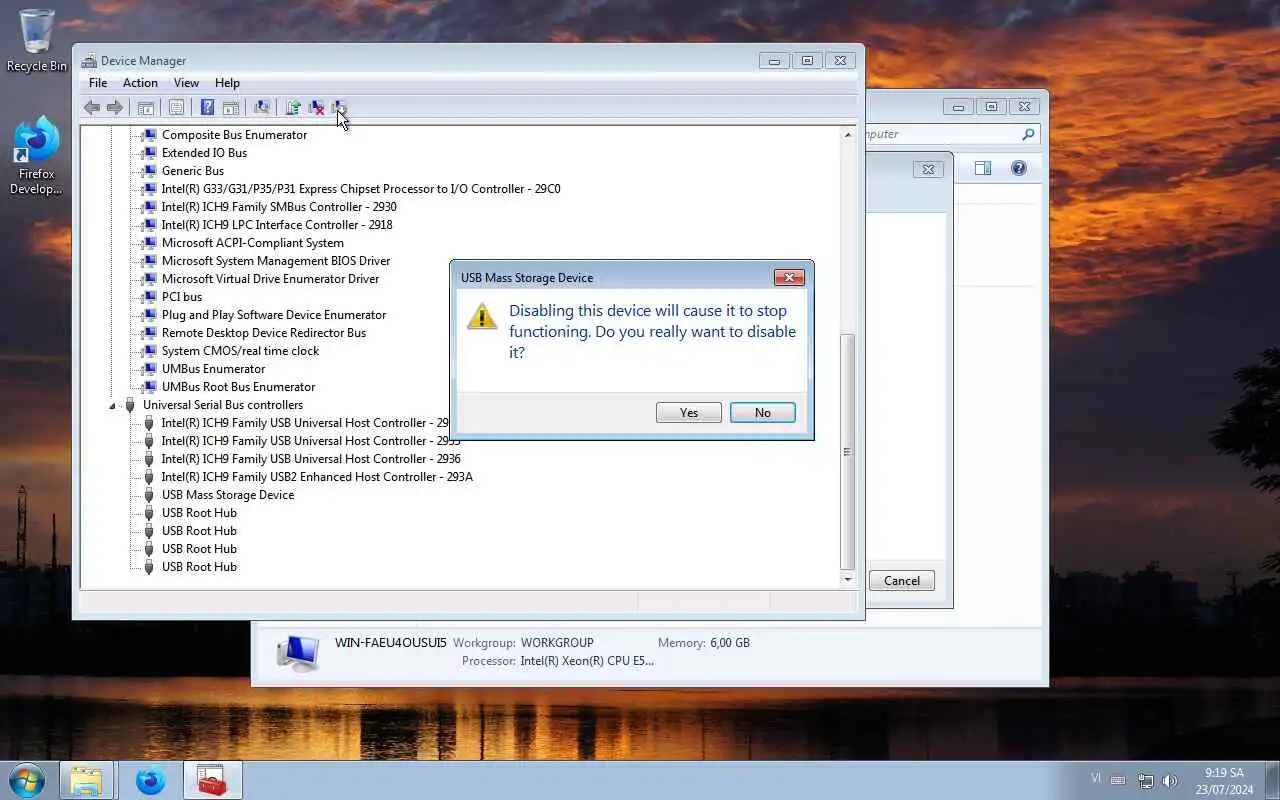1280x800 pixels.
Task: Open the Recycle Bin desktop icon
Action: (x=37, y=41)
